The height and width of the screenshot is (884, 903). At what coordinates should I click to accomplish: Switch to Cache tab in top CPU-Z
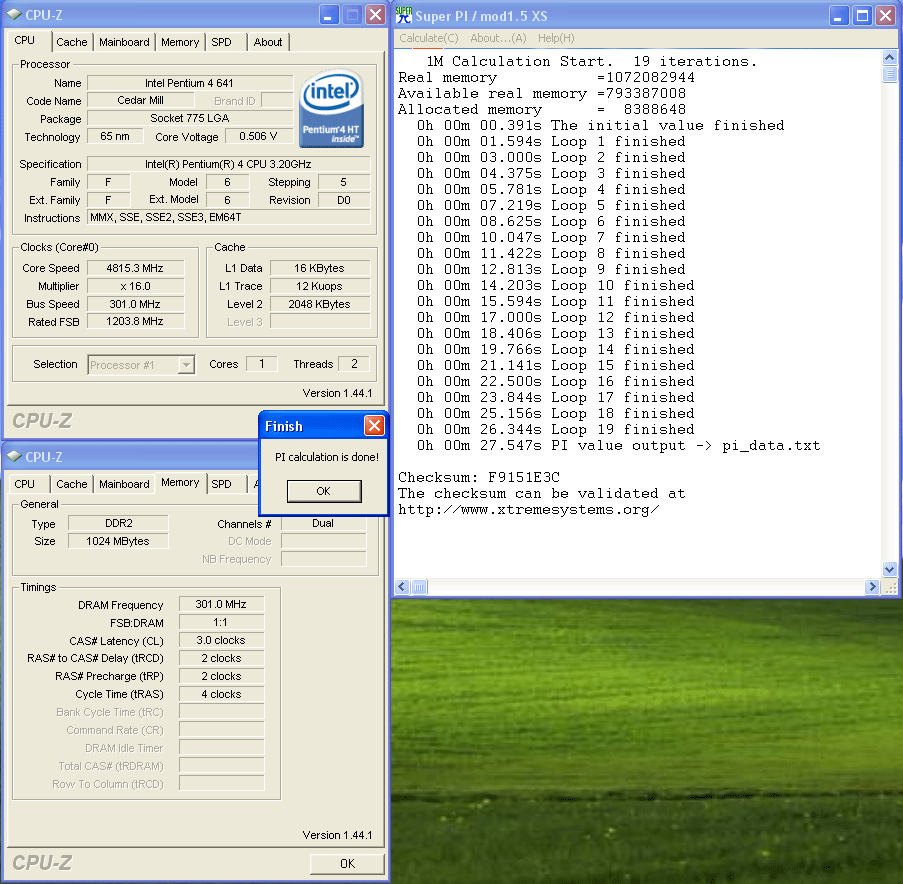pos(72,42)
